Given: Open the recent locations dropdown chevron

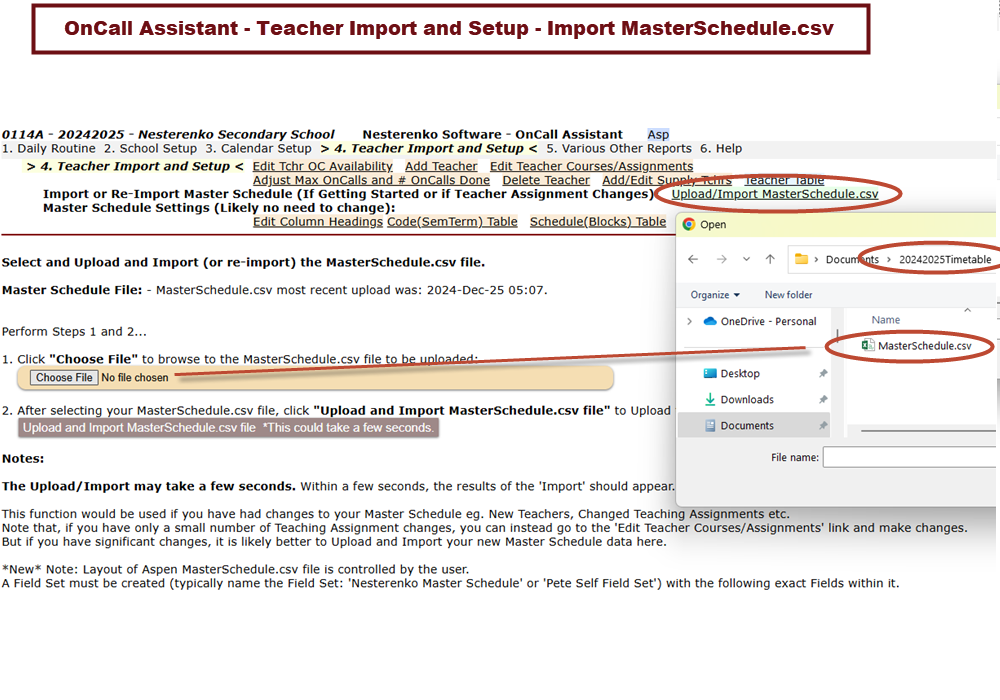Looking at the screenshot, I should coord(745,259).
